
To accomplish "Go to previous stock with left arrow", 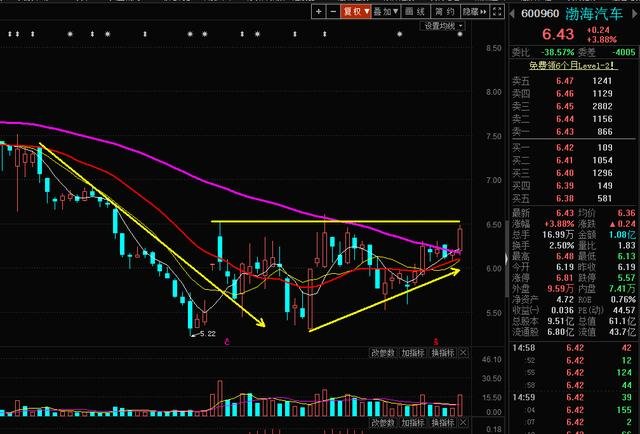I will (x=512, y=13).
